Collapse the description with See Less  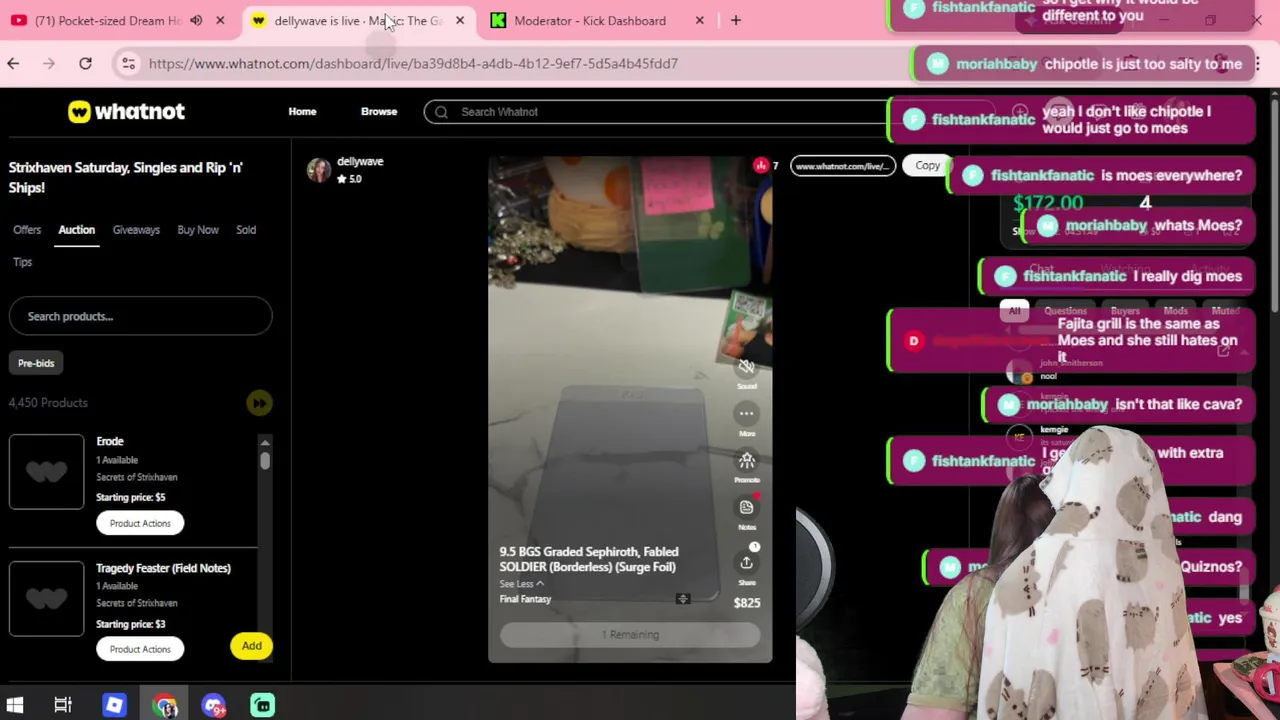click(521, 584)
